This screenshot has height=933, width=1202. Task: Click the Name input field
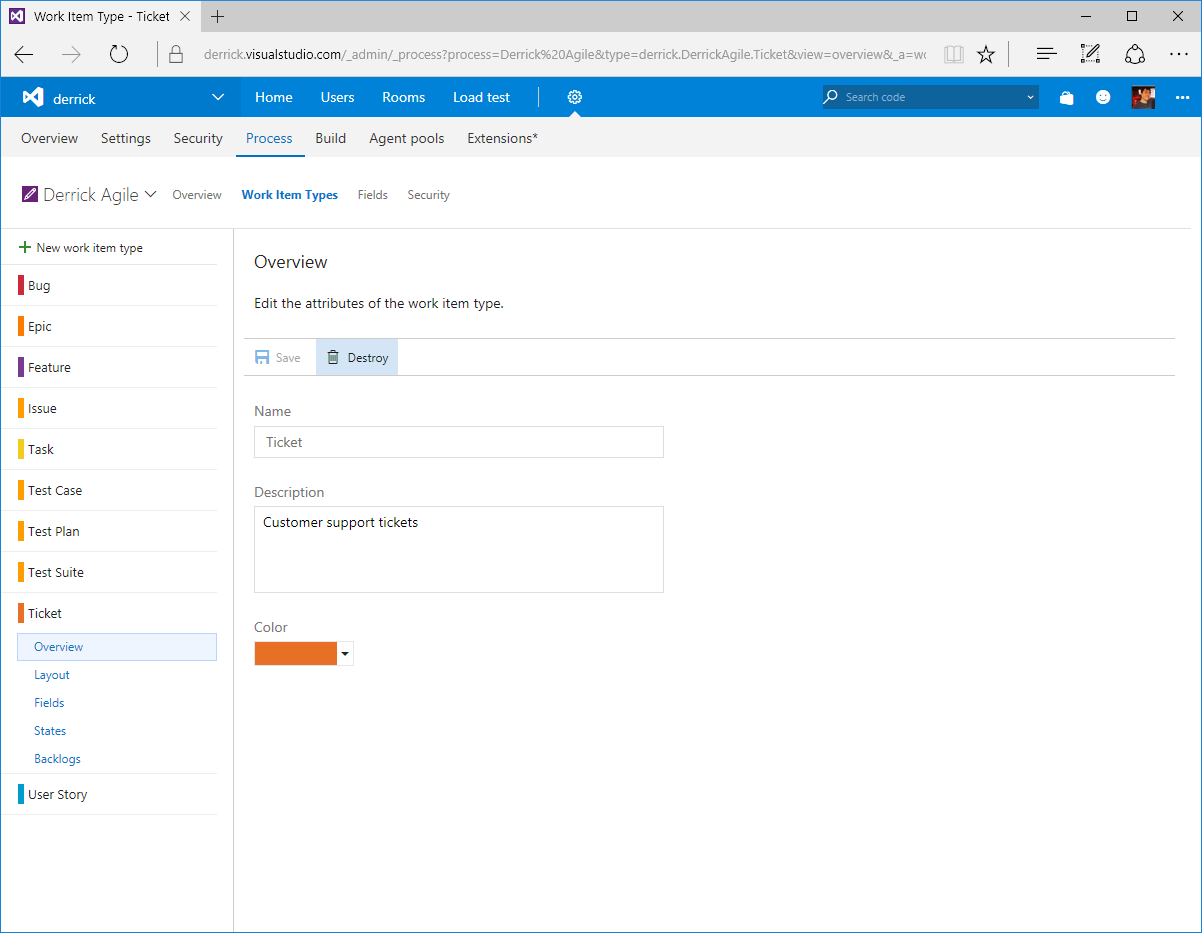point(459,442)
